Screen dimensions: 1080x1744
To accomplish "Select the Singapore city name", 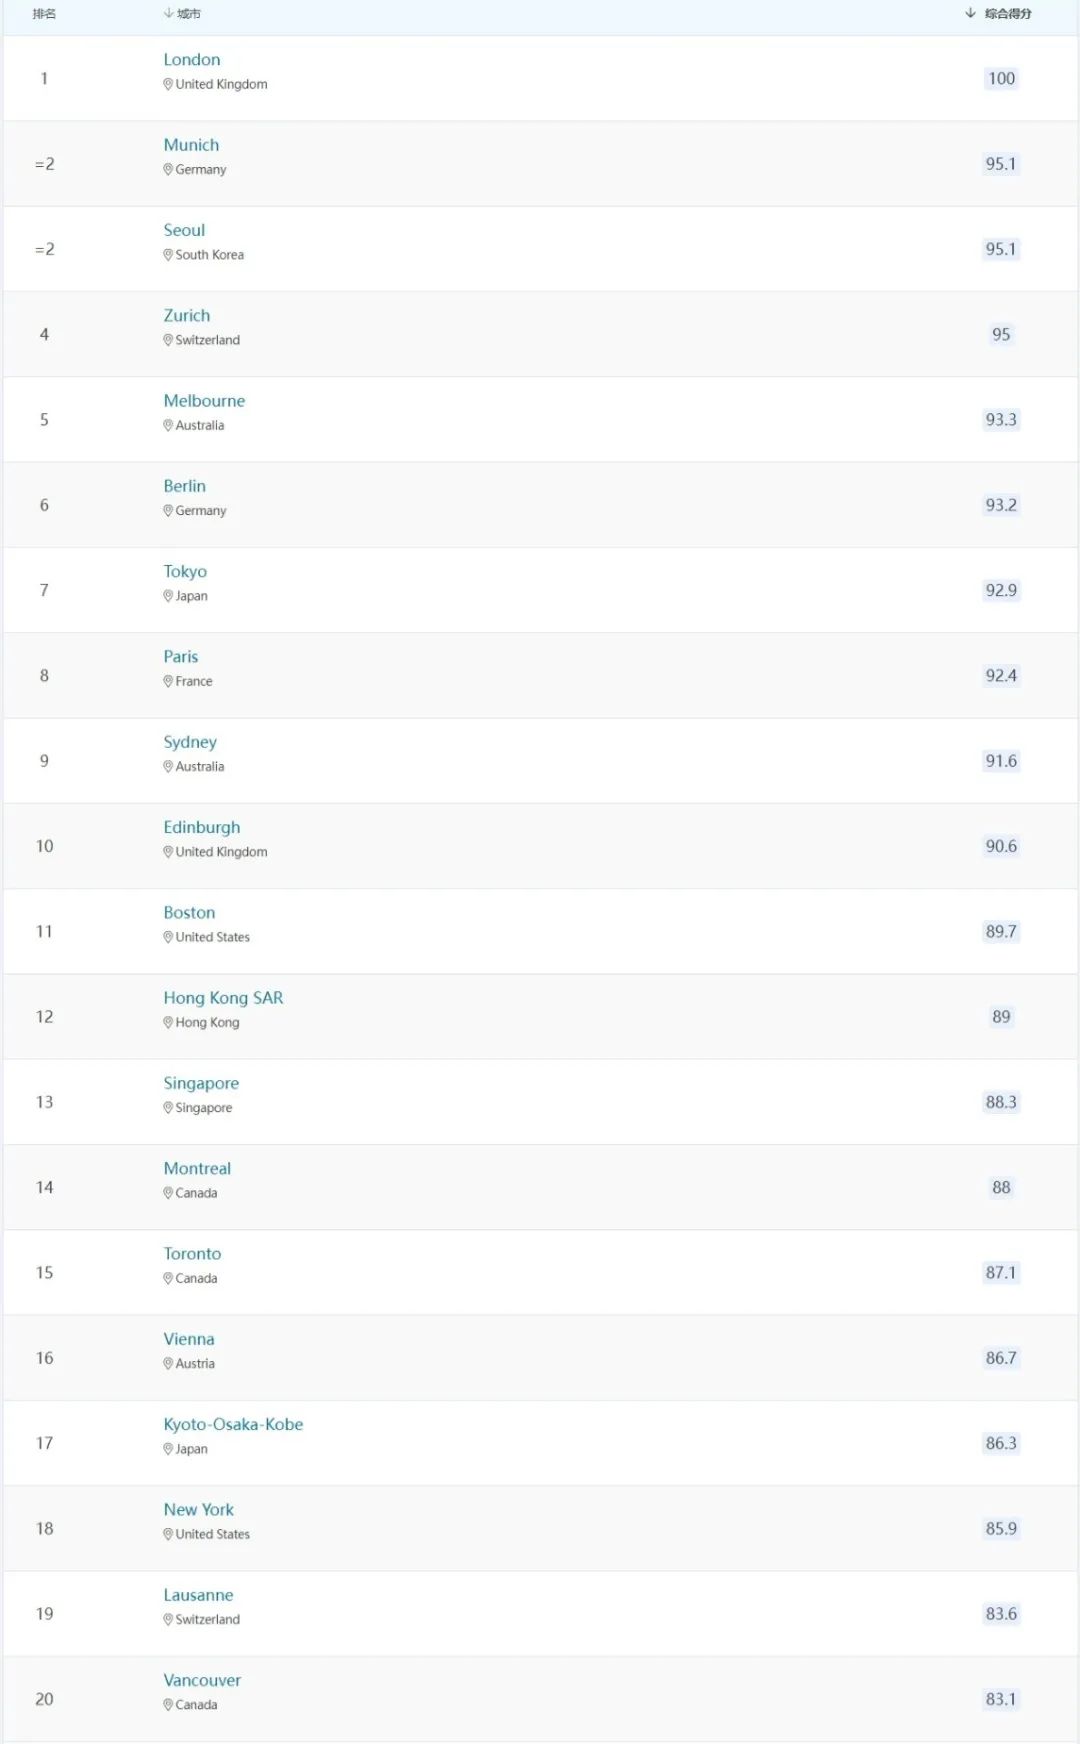I will (201, 1084).
